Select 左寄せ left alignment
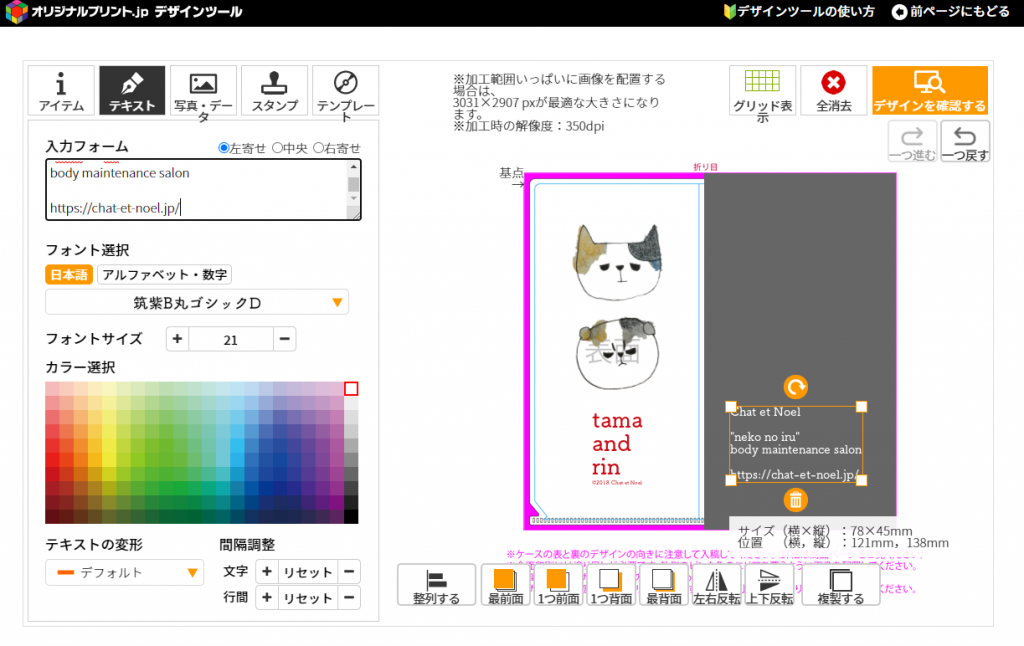Image resolution: width=1024 pixels, height=646 pixels. click(x=223, y=148)
